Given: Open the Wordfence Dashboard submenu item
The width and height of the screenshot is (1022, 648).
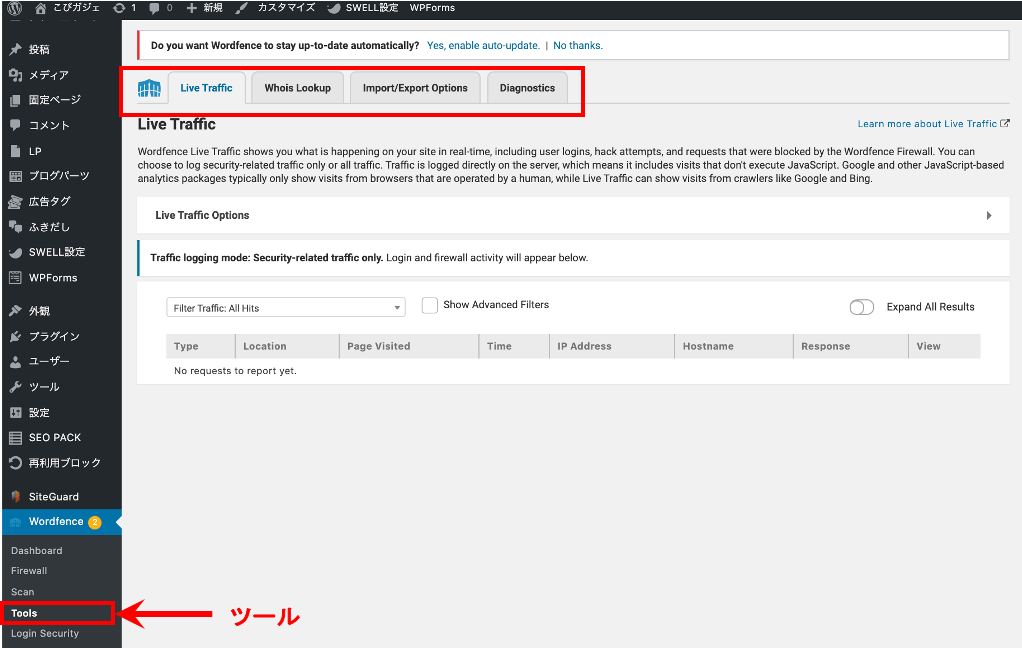Looking at the screenshot, I should [x=36, y=551].
